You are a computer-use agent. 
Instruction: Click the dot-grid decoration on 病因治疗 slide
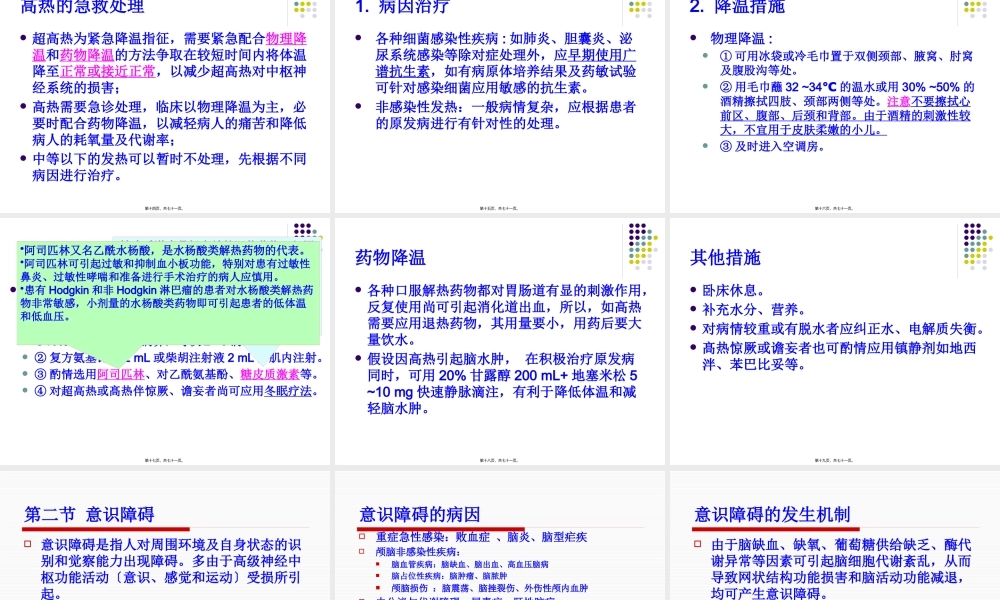coord(640,12)
